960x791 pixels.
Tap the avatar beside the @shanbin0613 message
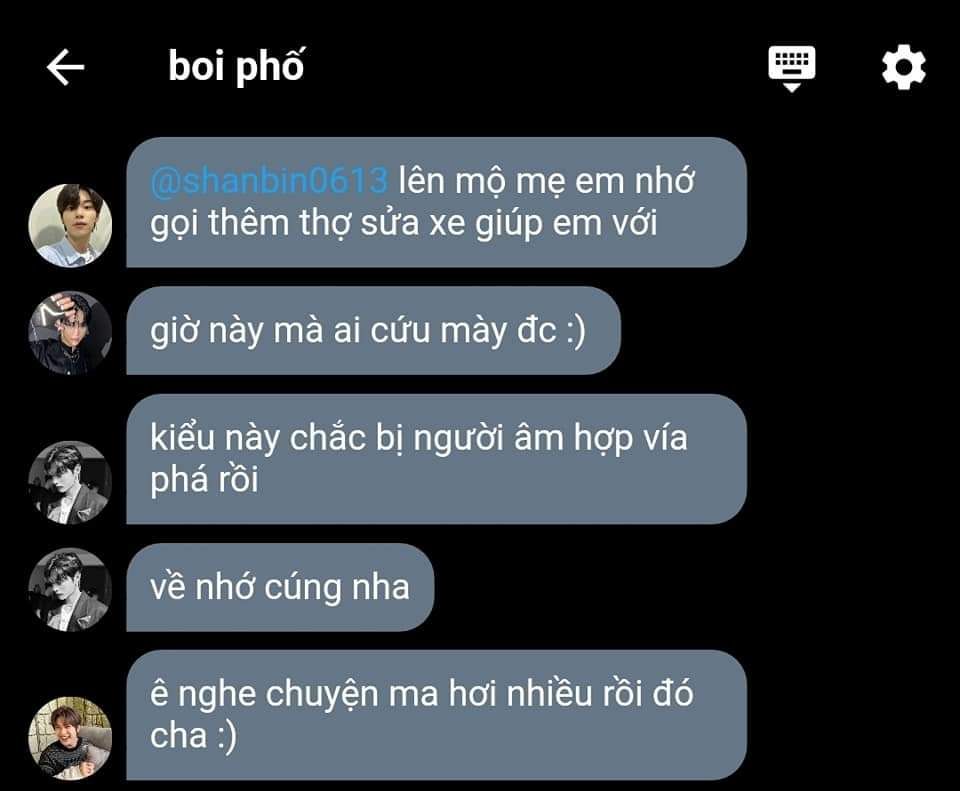pyautogui.click(x=70, y=226)
